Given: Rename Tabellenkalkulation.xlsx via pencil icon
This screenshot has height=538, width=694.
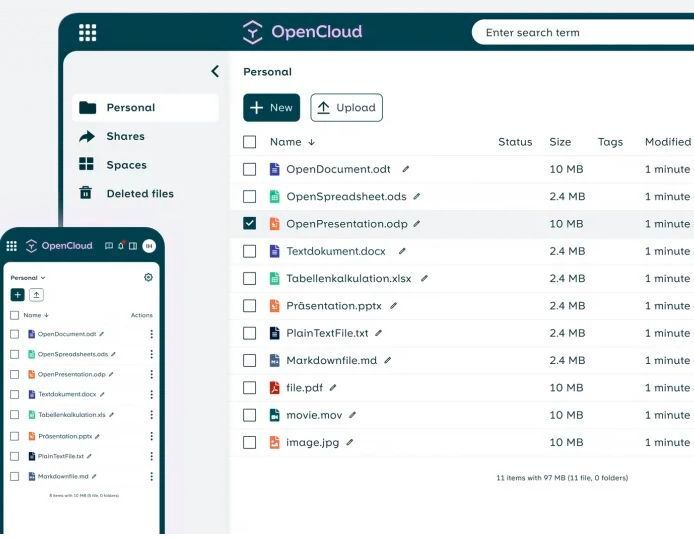Looking at the screenshot, I should [424, 278].
